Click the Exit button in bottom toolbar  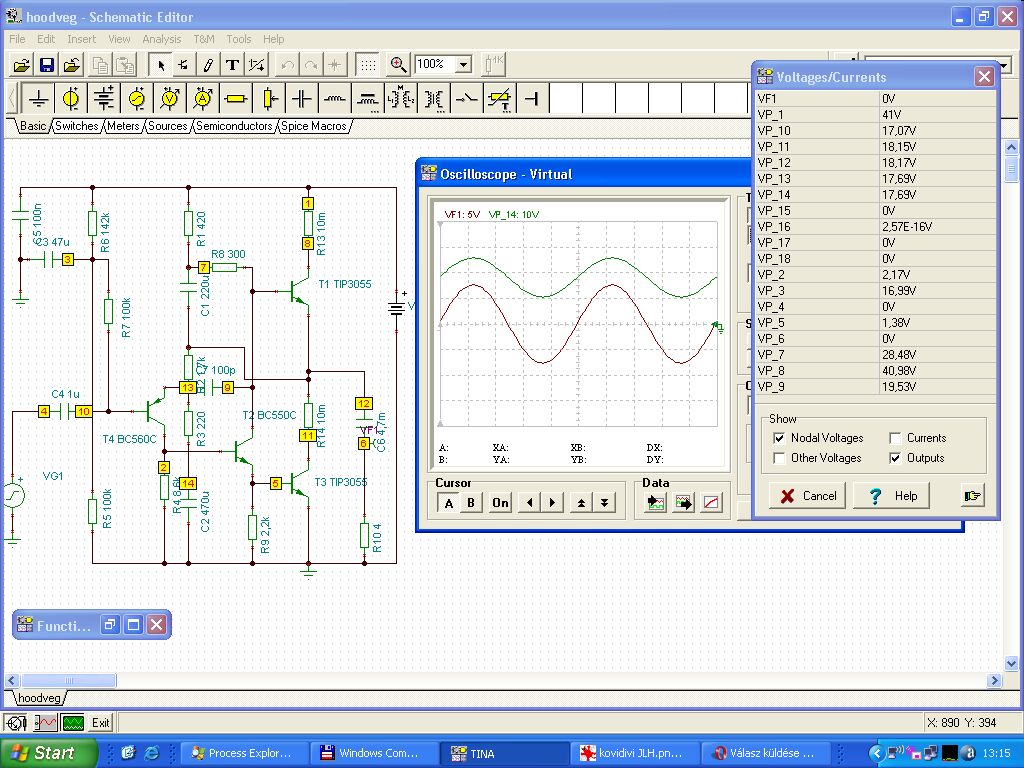[x=101, y=723]
